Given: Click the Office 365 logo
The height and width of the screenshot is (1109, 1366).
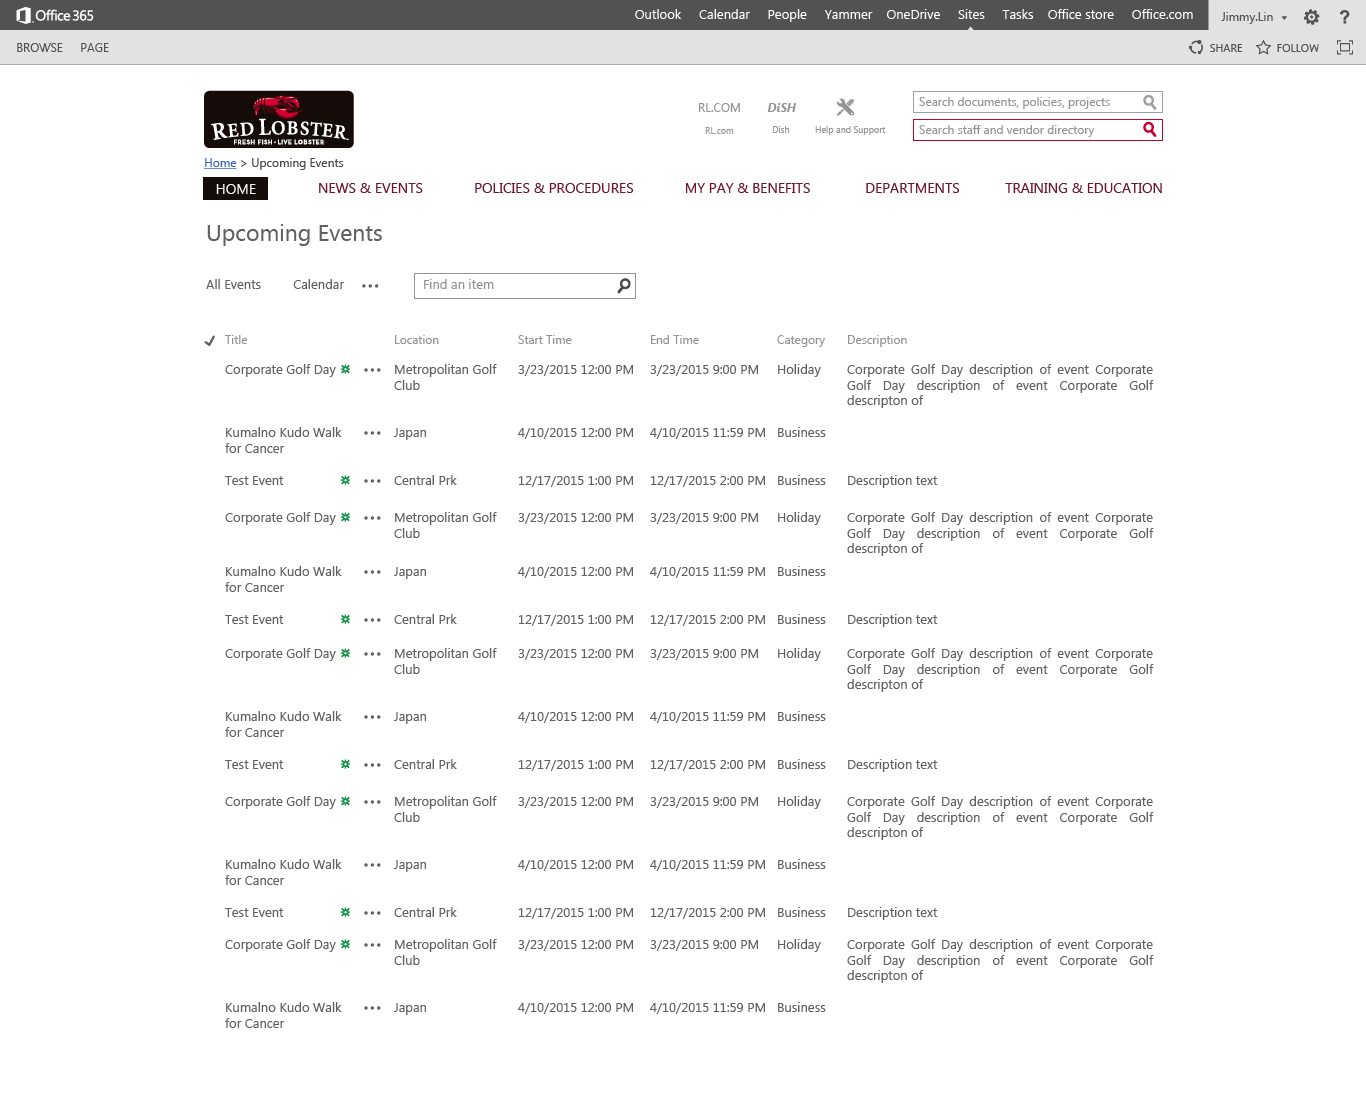Looking at the screenshot, I should [55, 15].
